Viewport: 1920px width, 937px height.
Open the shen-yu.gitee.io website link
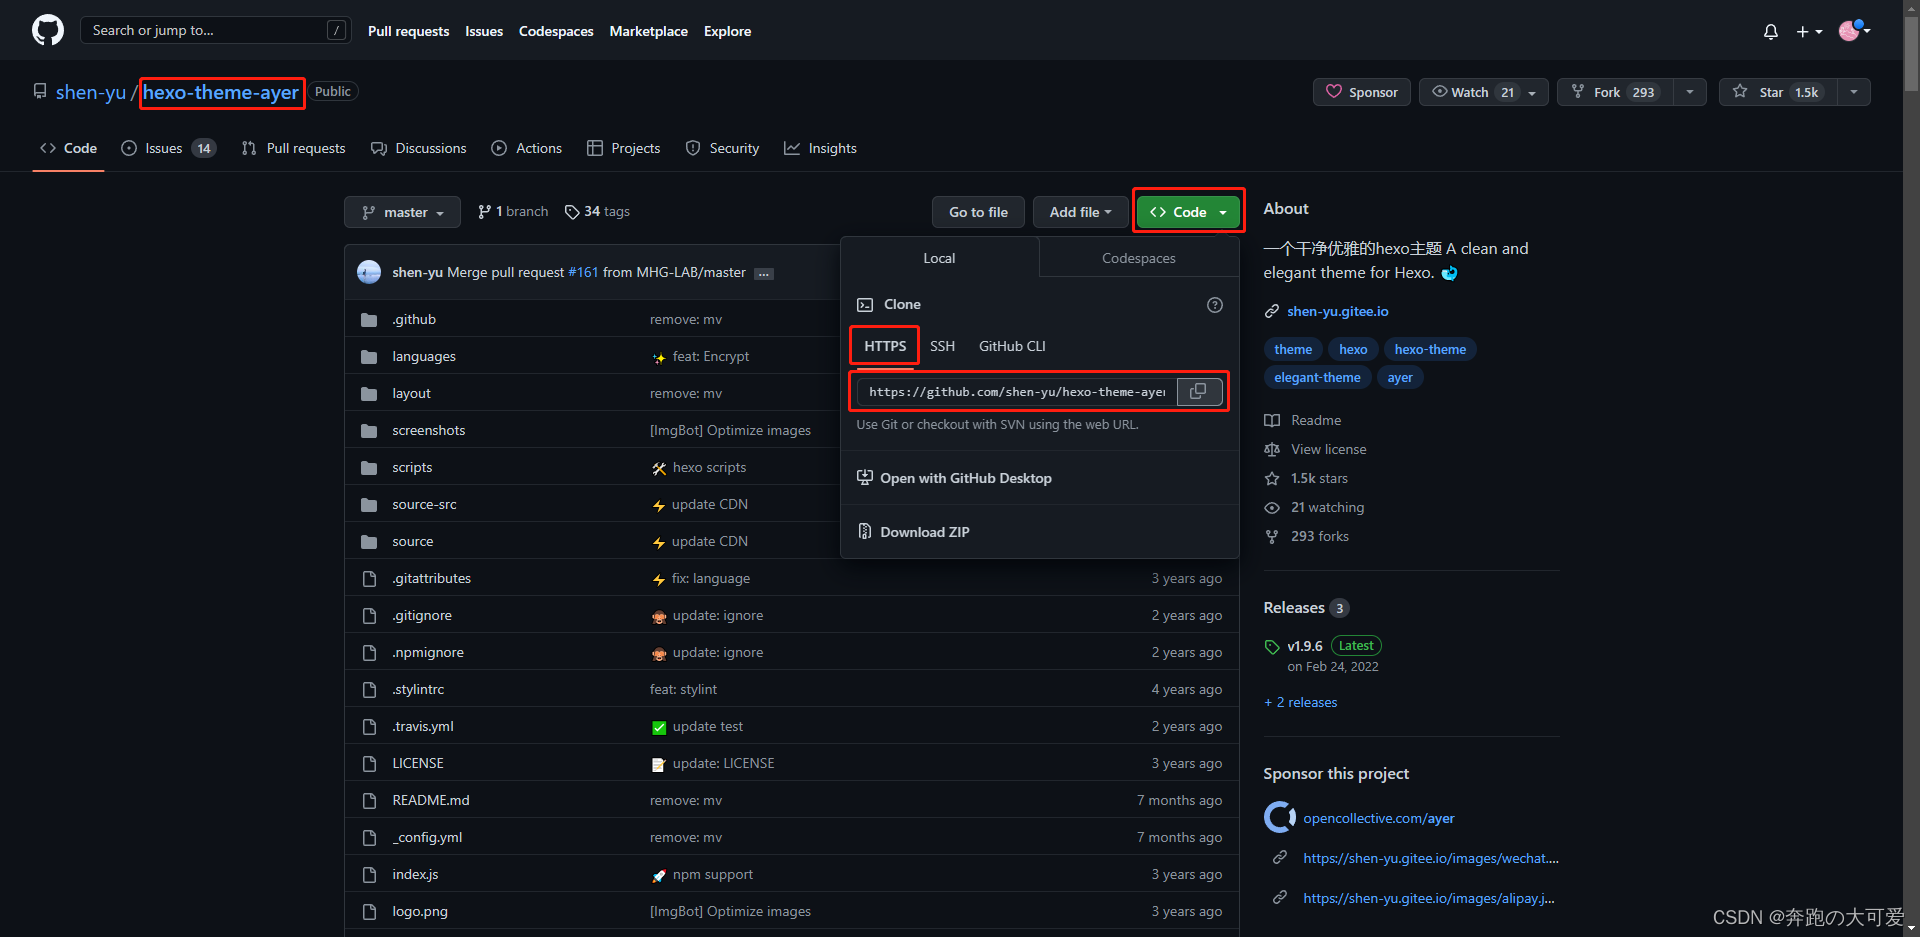[x=1337, y=311]
